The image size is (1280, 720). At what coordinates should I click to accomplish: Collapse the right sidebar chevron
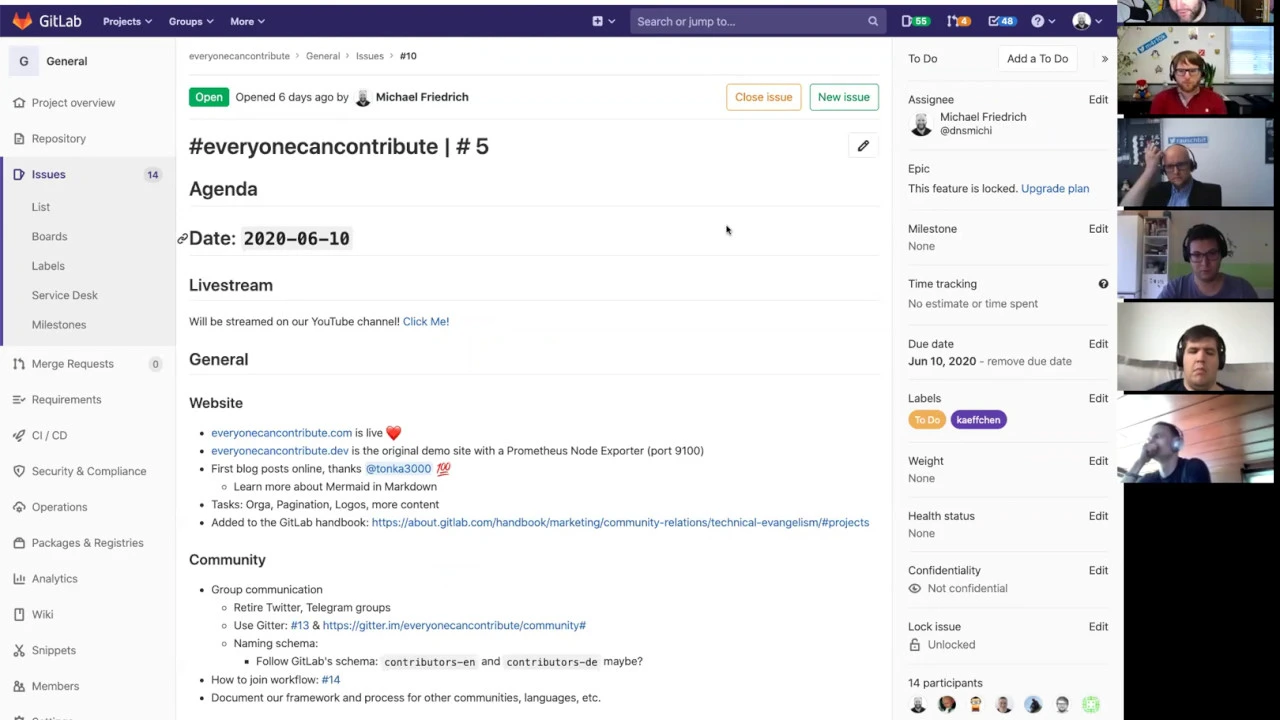tap(1104, 59)
